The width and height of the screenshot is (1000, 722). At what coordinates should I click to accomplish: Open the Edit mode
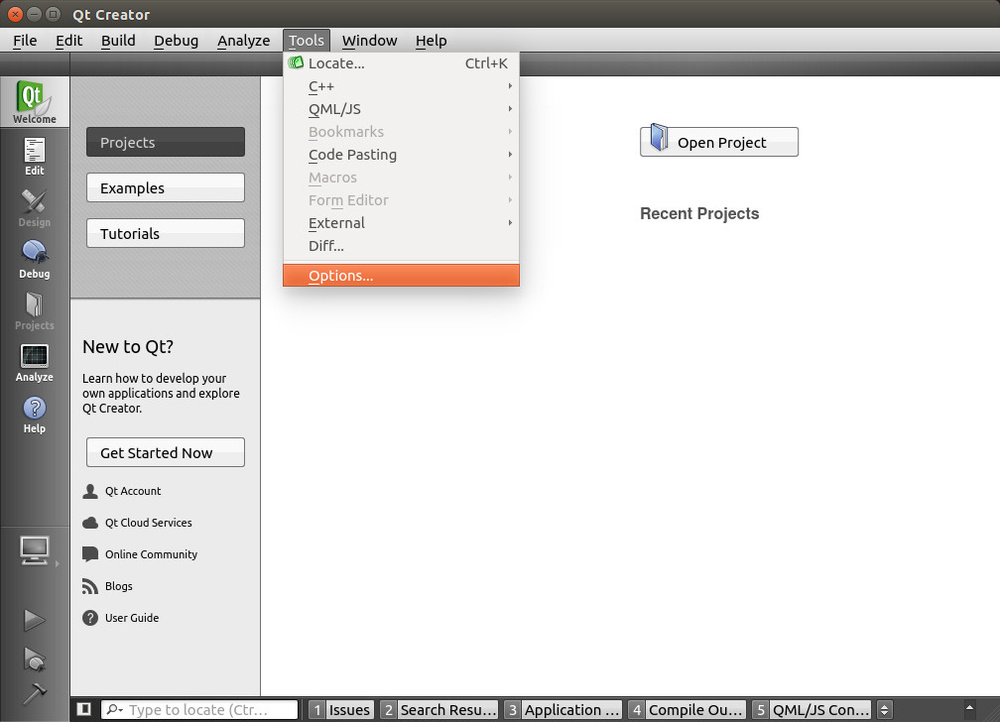[x=34, y=156]
